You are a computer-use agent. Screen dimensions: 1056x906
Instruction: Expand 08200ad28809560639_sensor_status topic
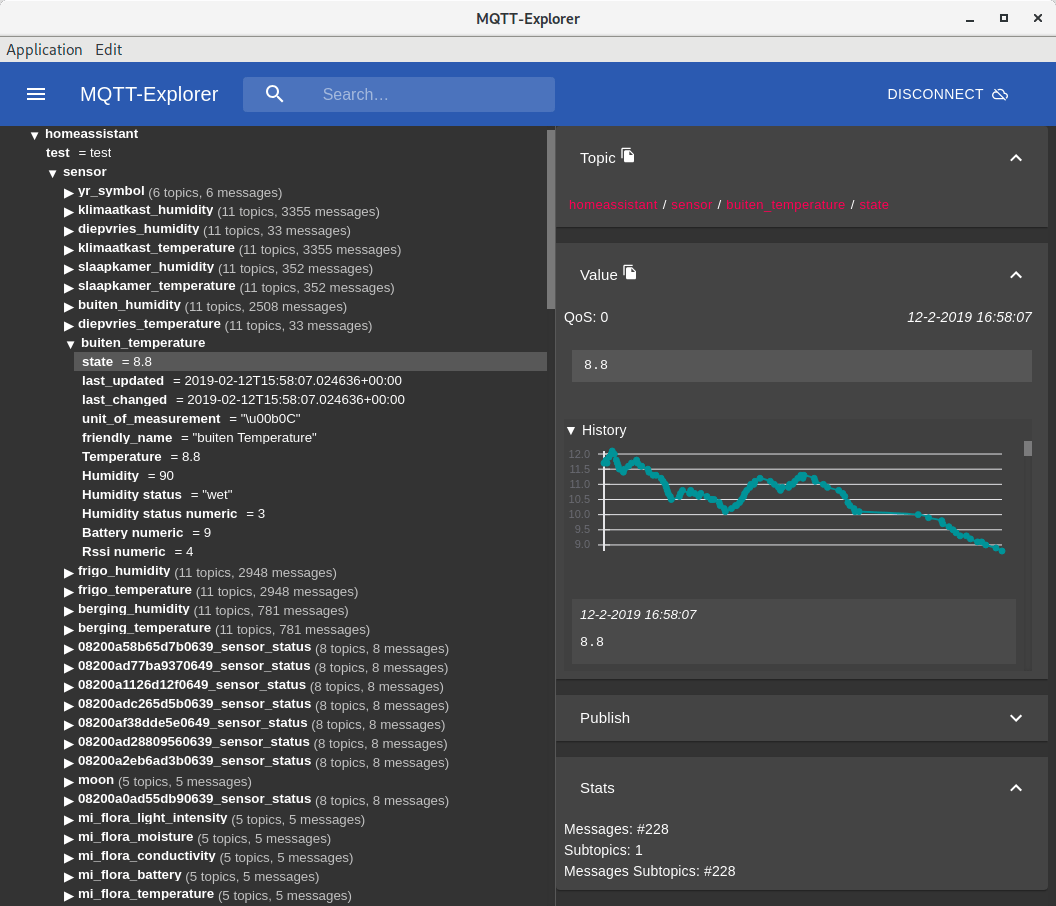[x=69, y=744]
